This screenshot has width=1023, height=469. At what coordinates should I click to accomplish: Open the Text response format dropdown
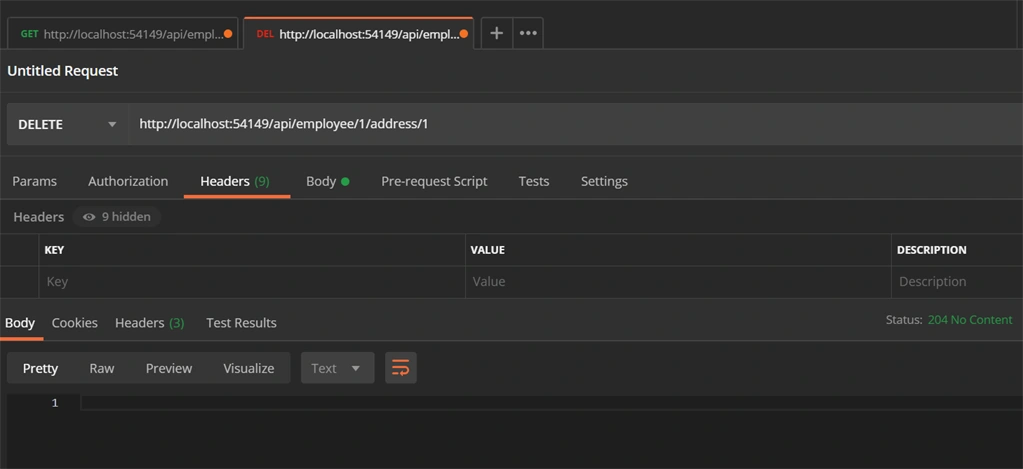click(x=337, y=368)
